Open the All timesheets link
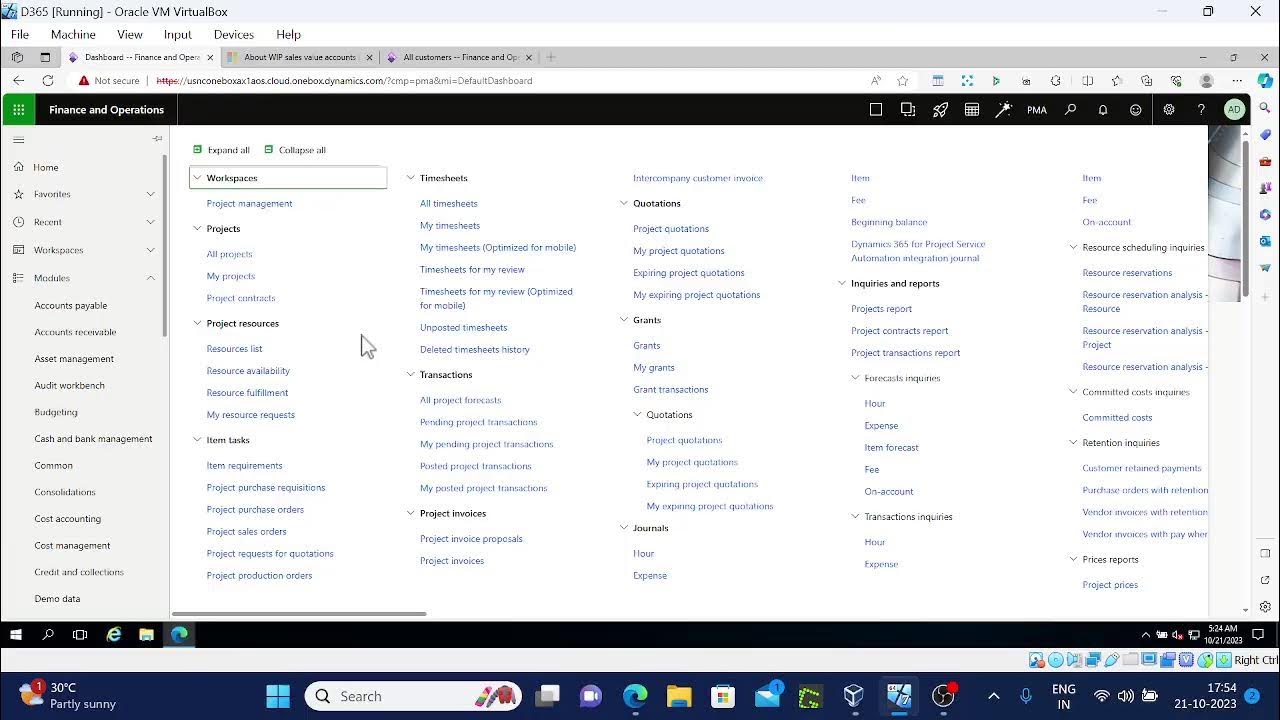Image resolution: width=1280 pixels, height=720 pixels. click(448, 204)
